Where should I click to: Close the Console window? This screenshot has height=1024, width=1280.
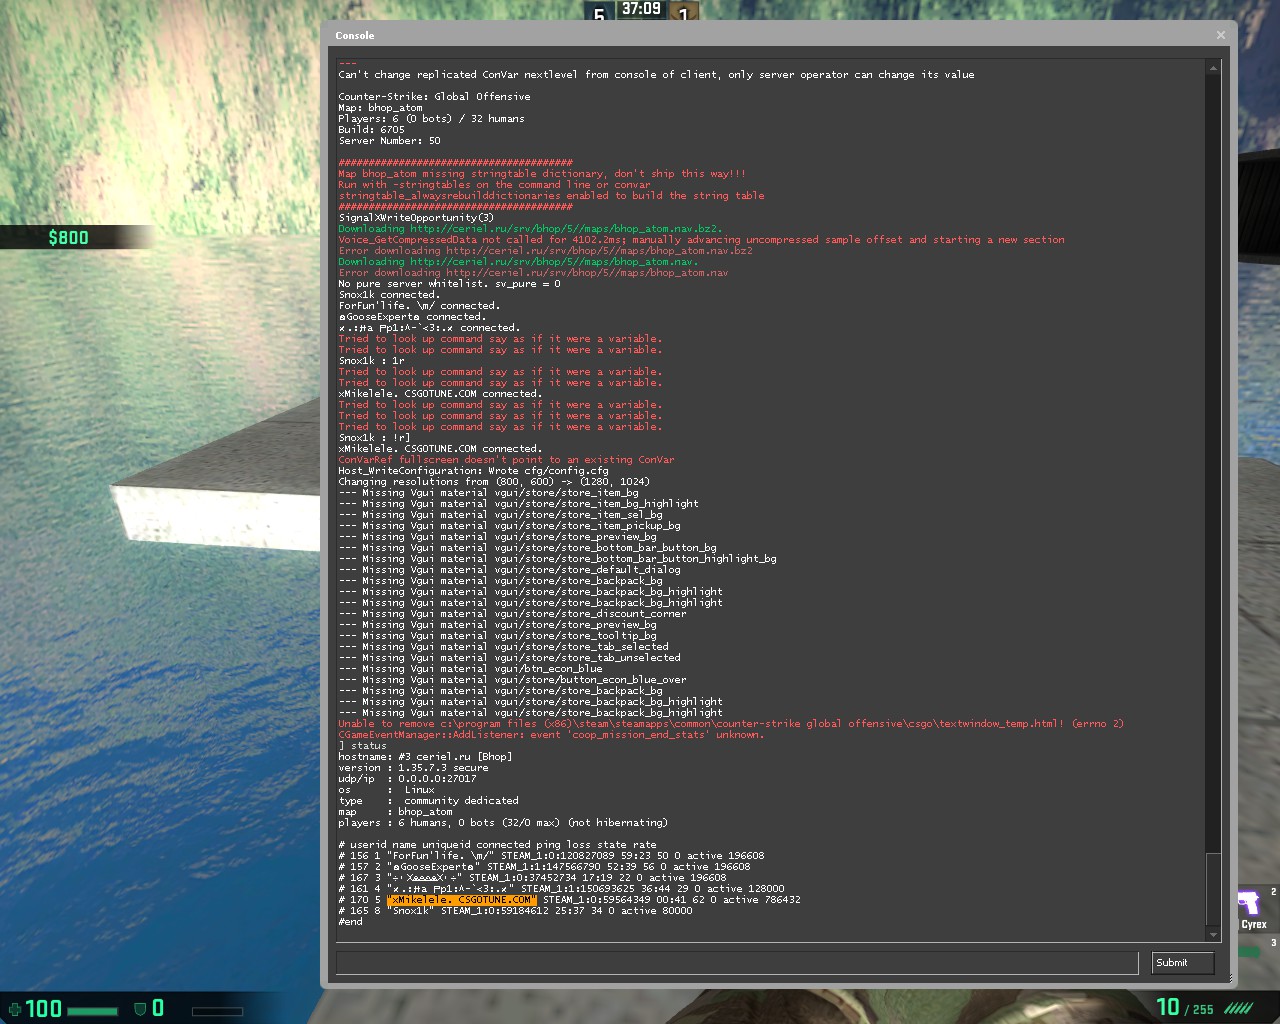[1220, 35]
